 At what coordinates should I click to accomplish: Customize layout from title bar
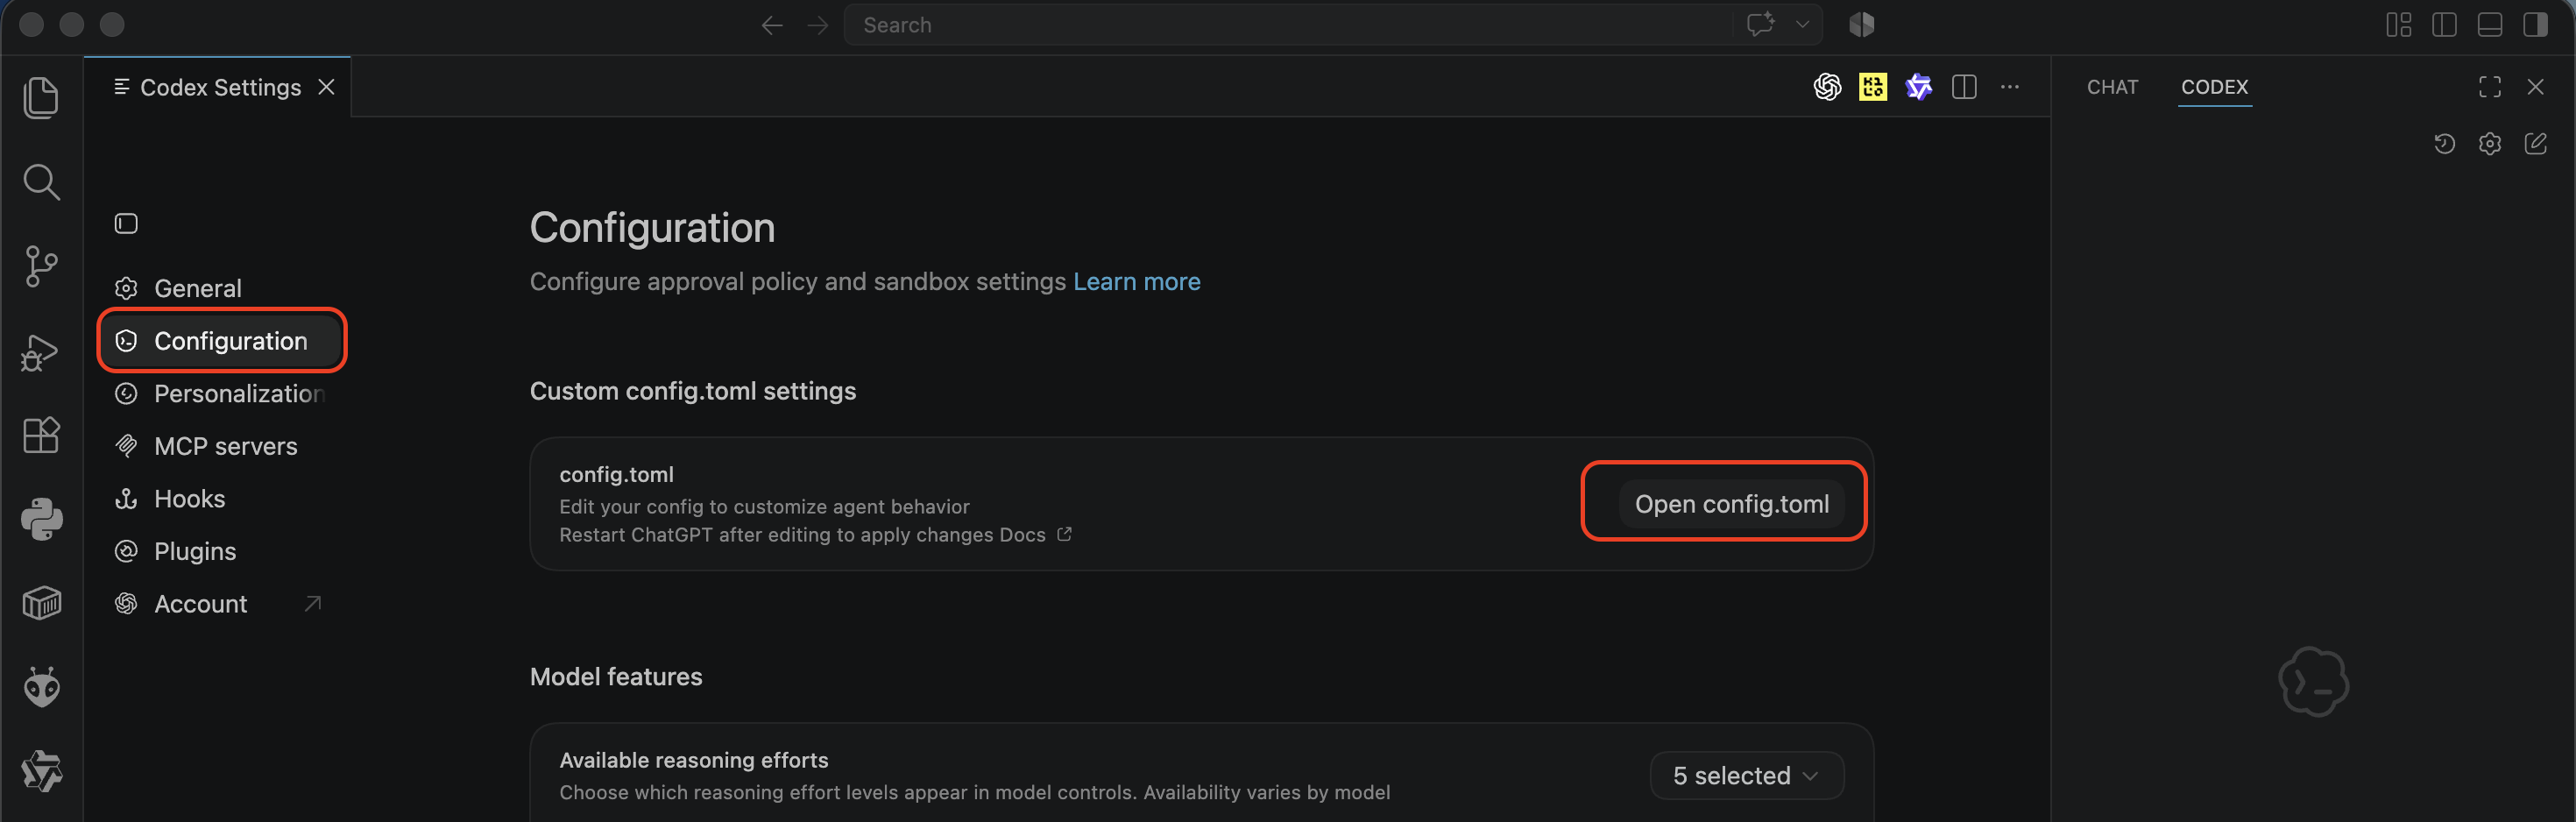click(x=2398, y=25)
